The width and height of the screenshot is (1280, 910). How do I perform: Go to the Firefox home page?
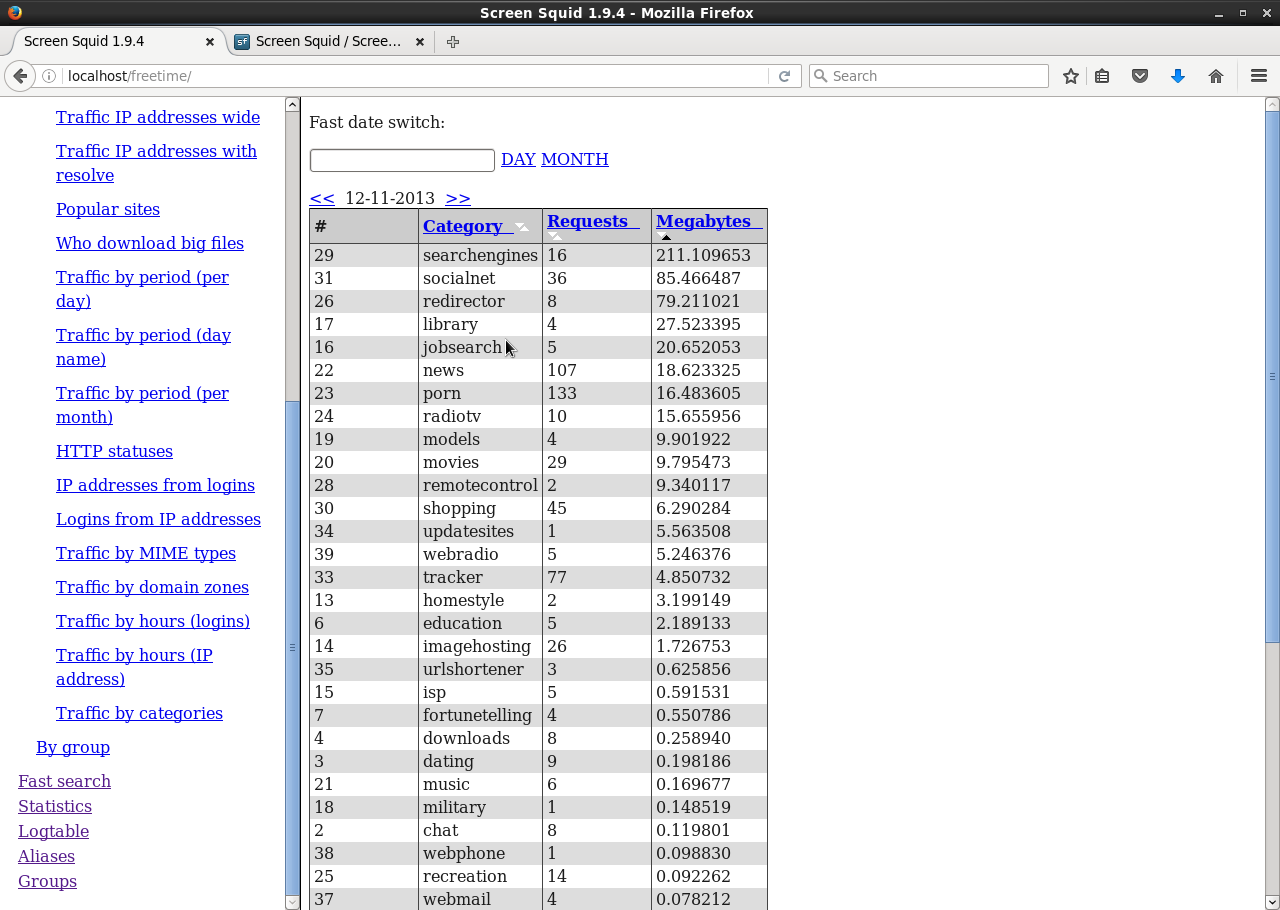click(1214, 75)
